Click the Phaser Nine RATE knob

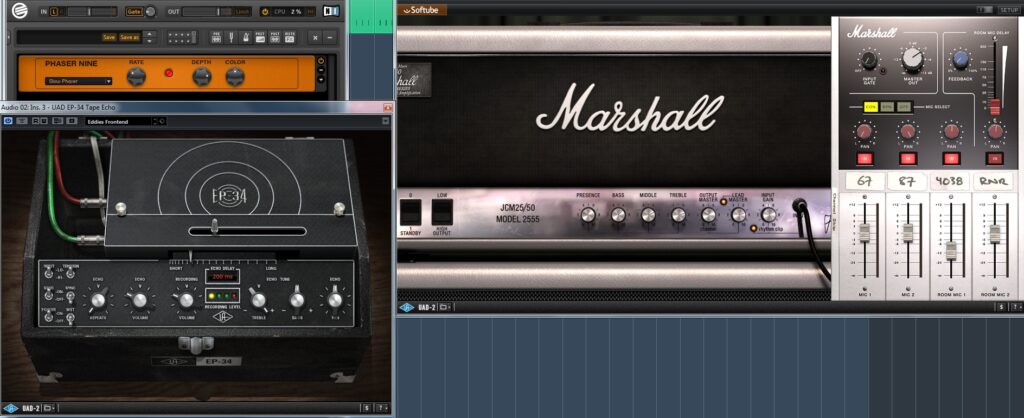[136, 76]
